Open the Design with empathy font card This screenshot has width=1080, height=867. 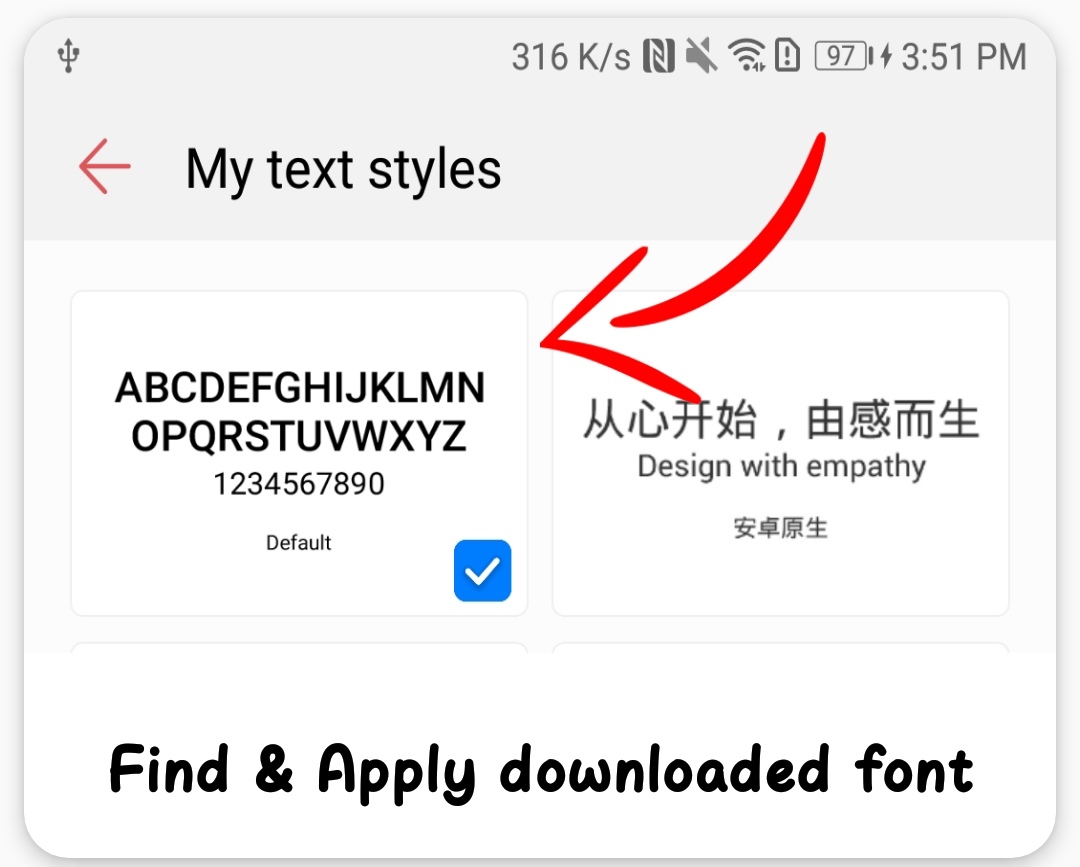coord(781,452)
